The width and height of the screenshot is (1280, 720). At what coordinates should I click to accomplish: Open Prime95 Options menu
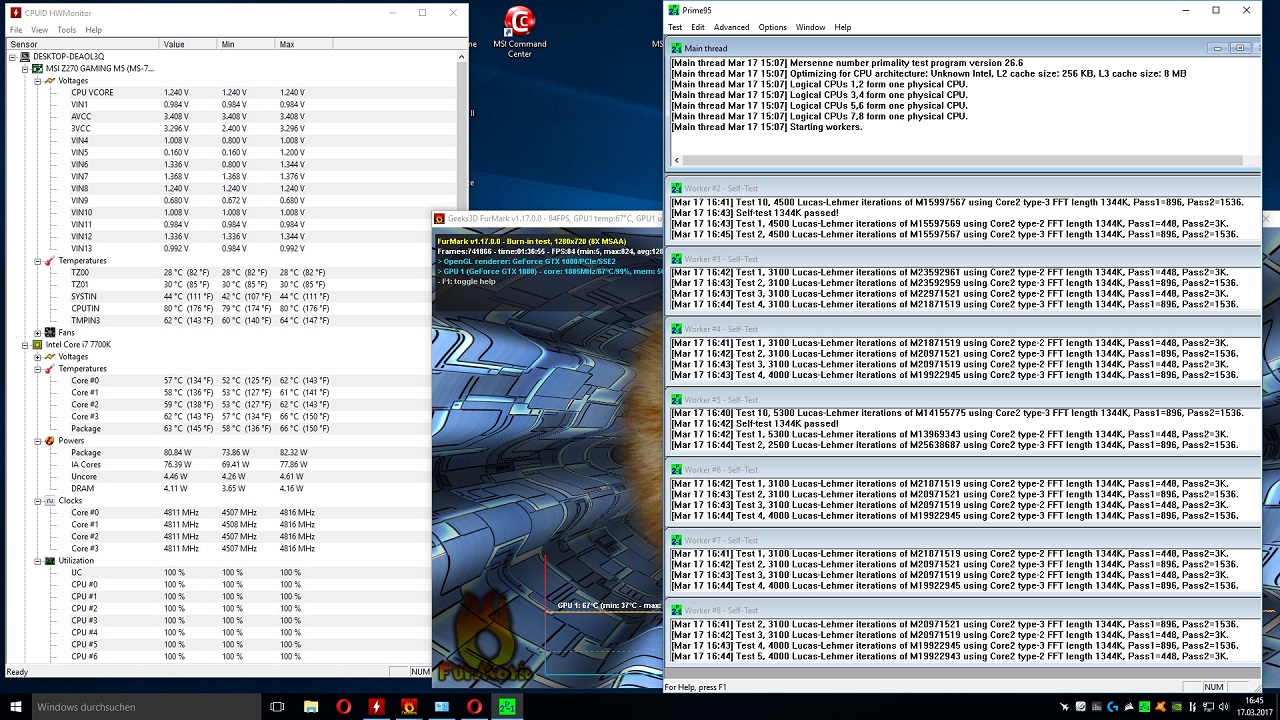pyautogui.click(x=772, y=27)
